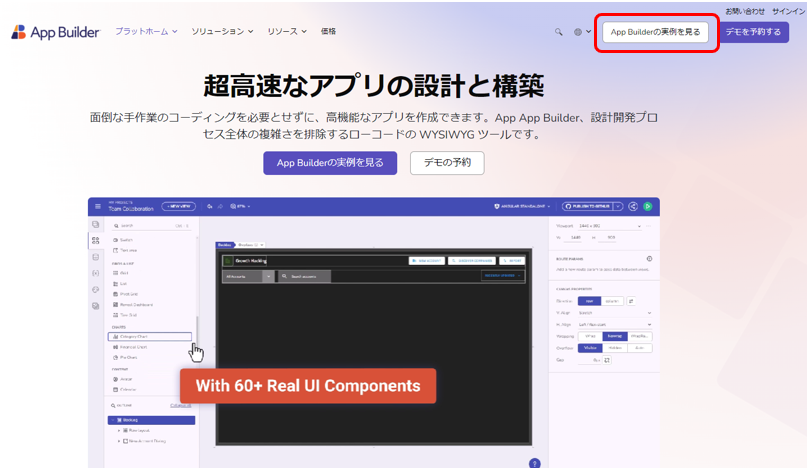
Task: Click the App Builder logo
Action: tap(56, 32)
